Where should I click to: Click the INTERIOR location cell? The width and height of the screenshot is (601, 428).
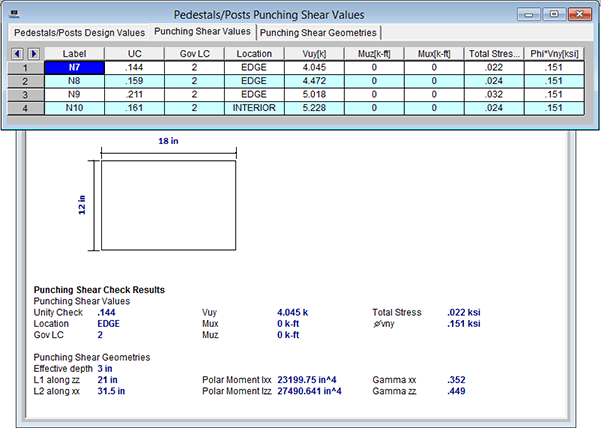tap(253, 106)
